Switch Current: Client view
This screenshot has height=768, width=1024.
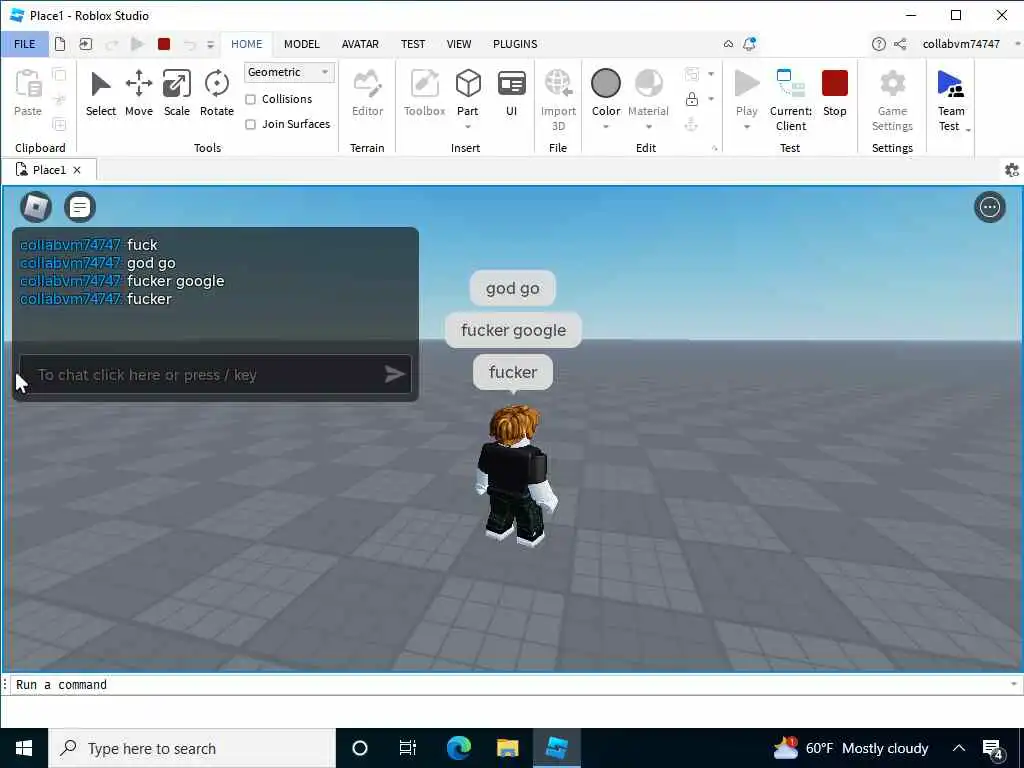(x=791, y=100)
